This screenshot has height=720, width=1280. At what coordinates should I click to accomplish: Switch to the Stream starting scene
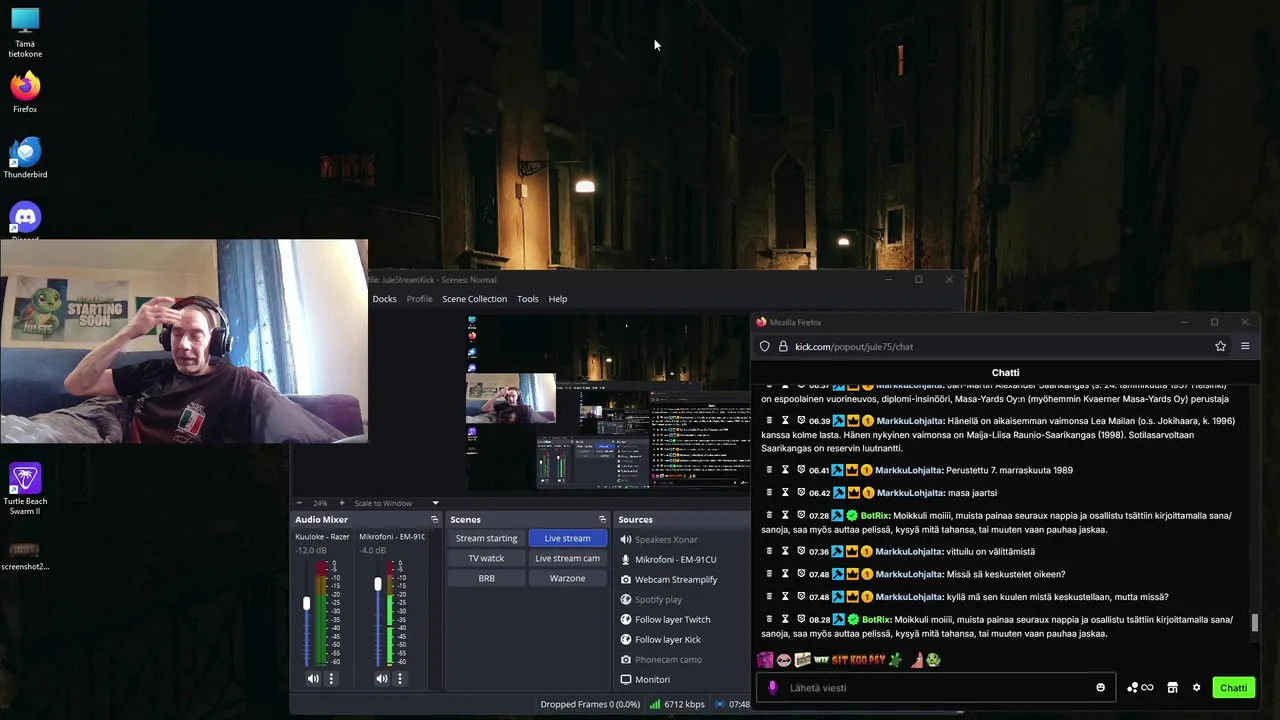click(x=486, y=538)
